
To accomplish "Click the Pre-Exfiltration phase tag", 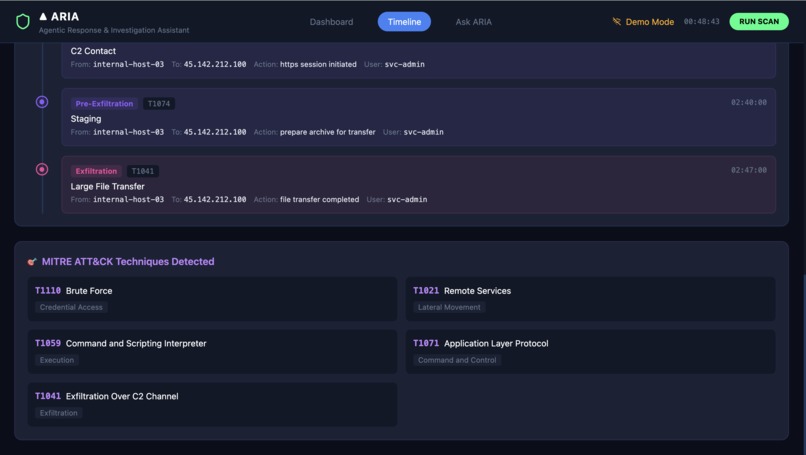I will [x=104, y=103].
